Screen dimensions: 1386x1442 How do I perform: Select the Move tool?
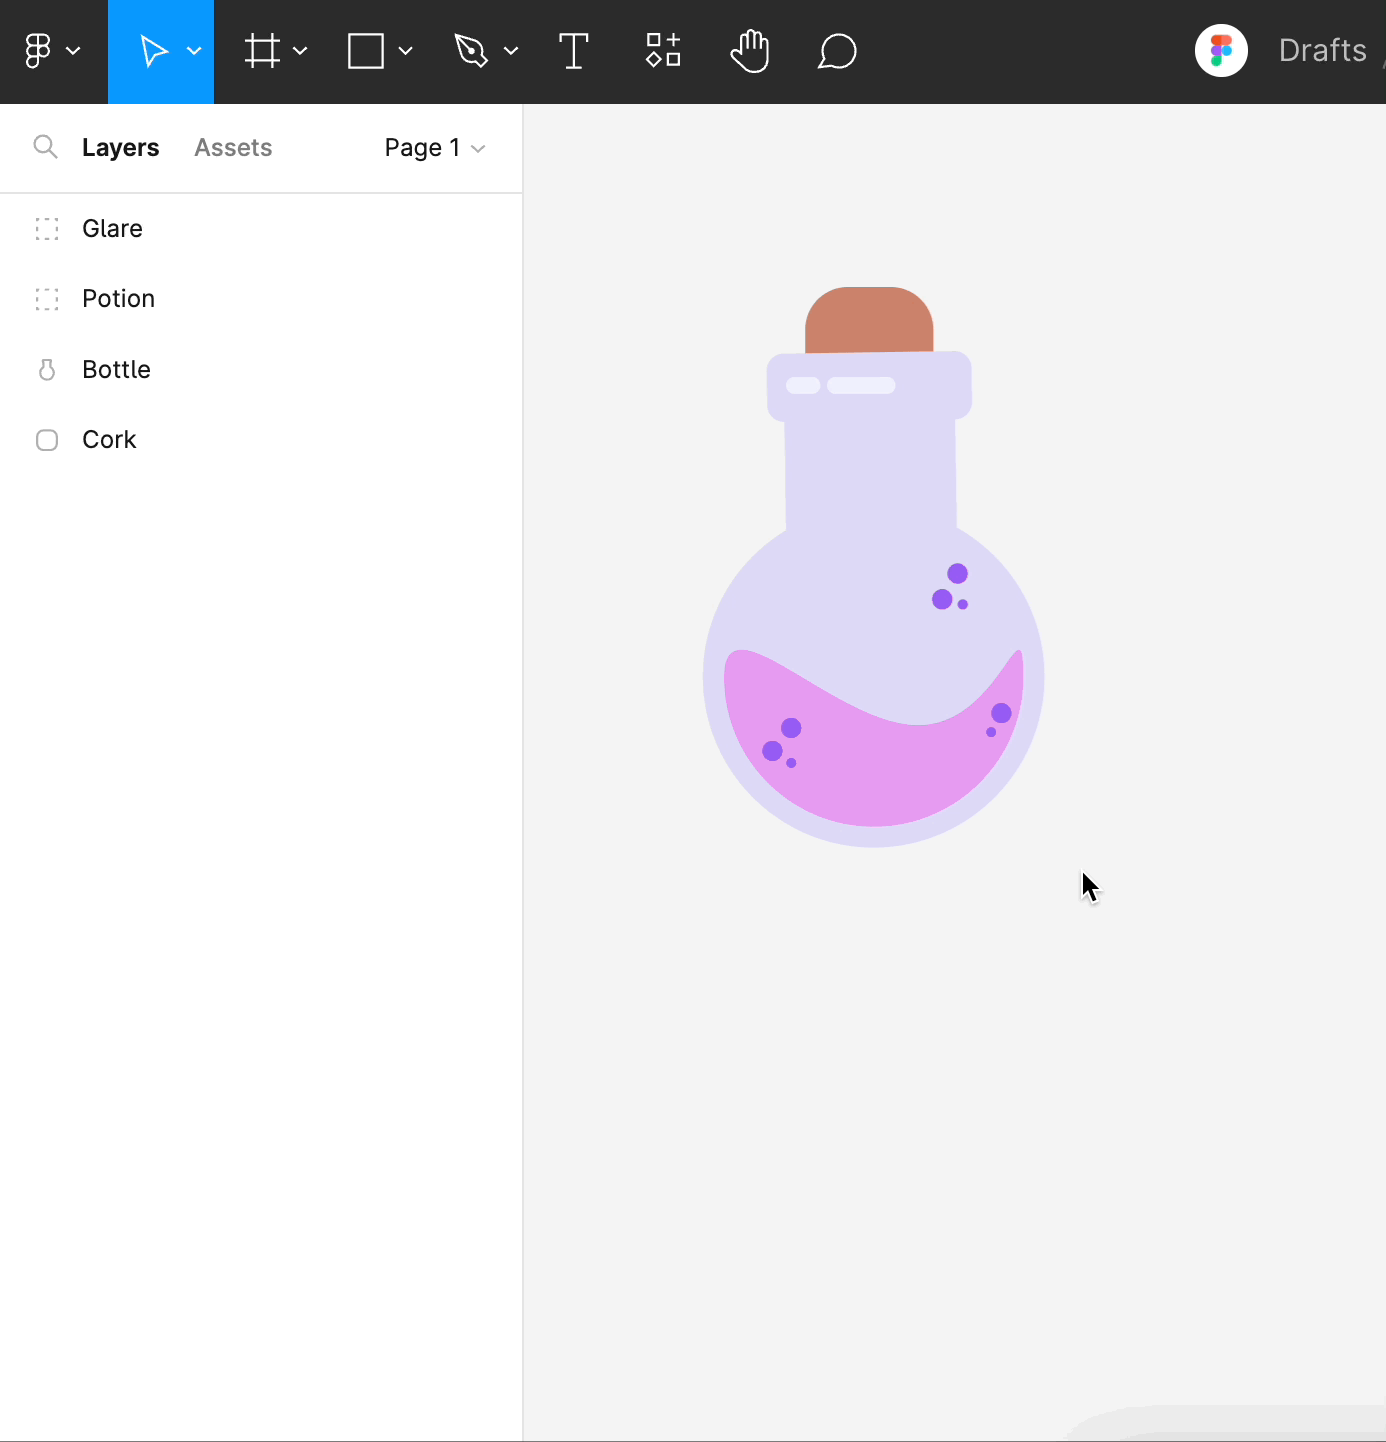(153, 51)
